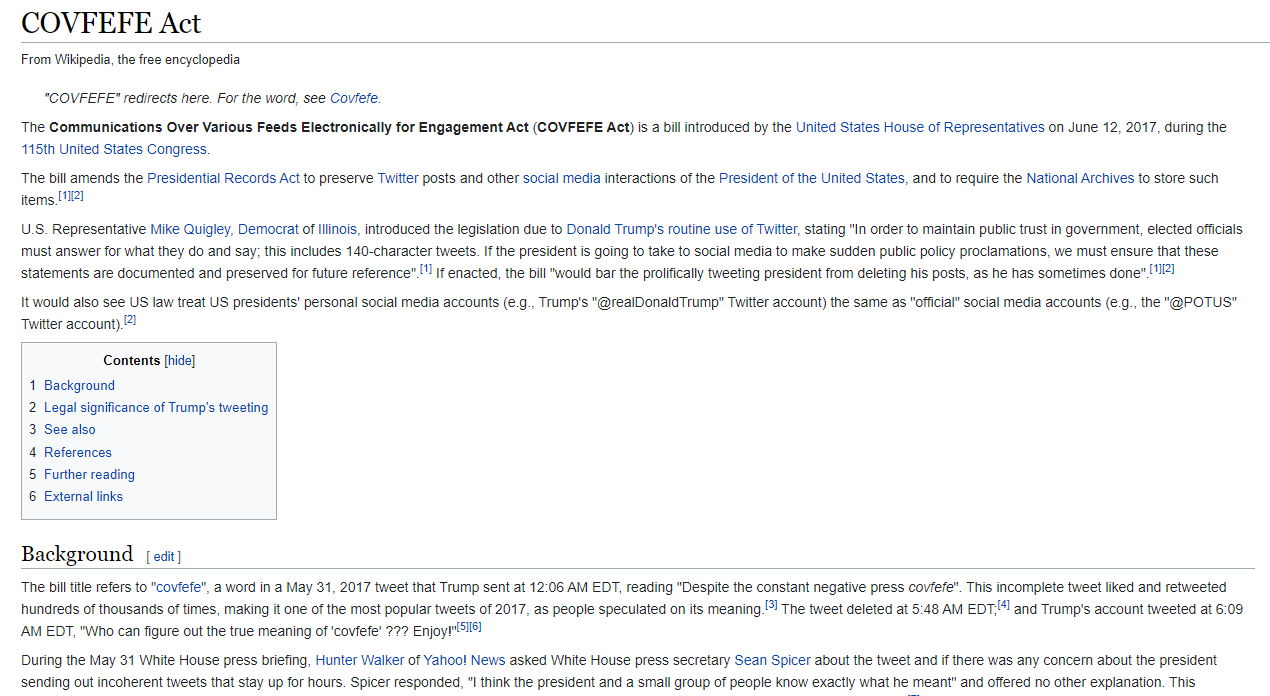Hide the Contents box using [hide]

(x=180, y=361)
